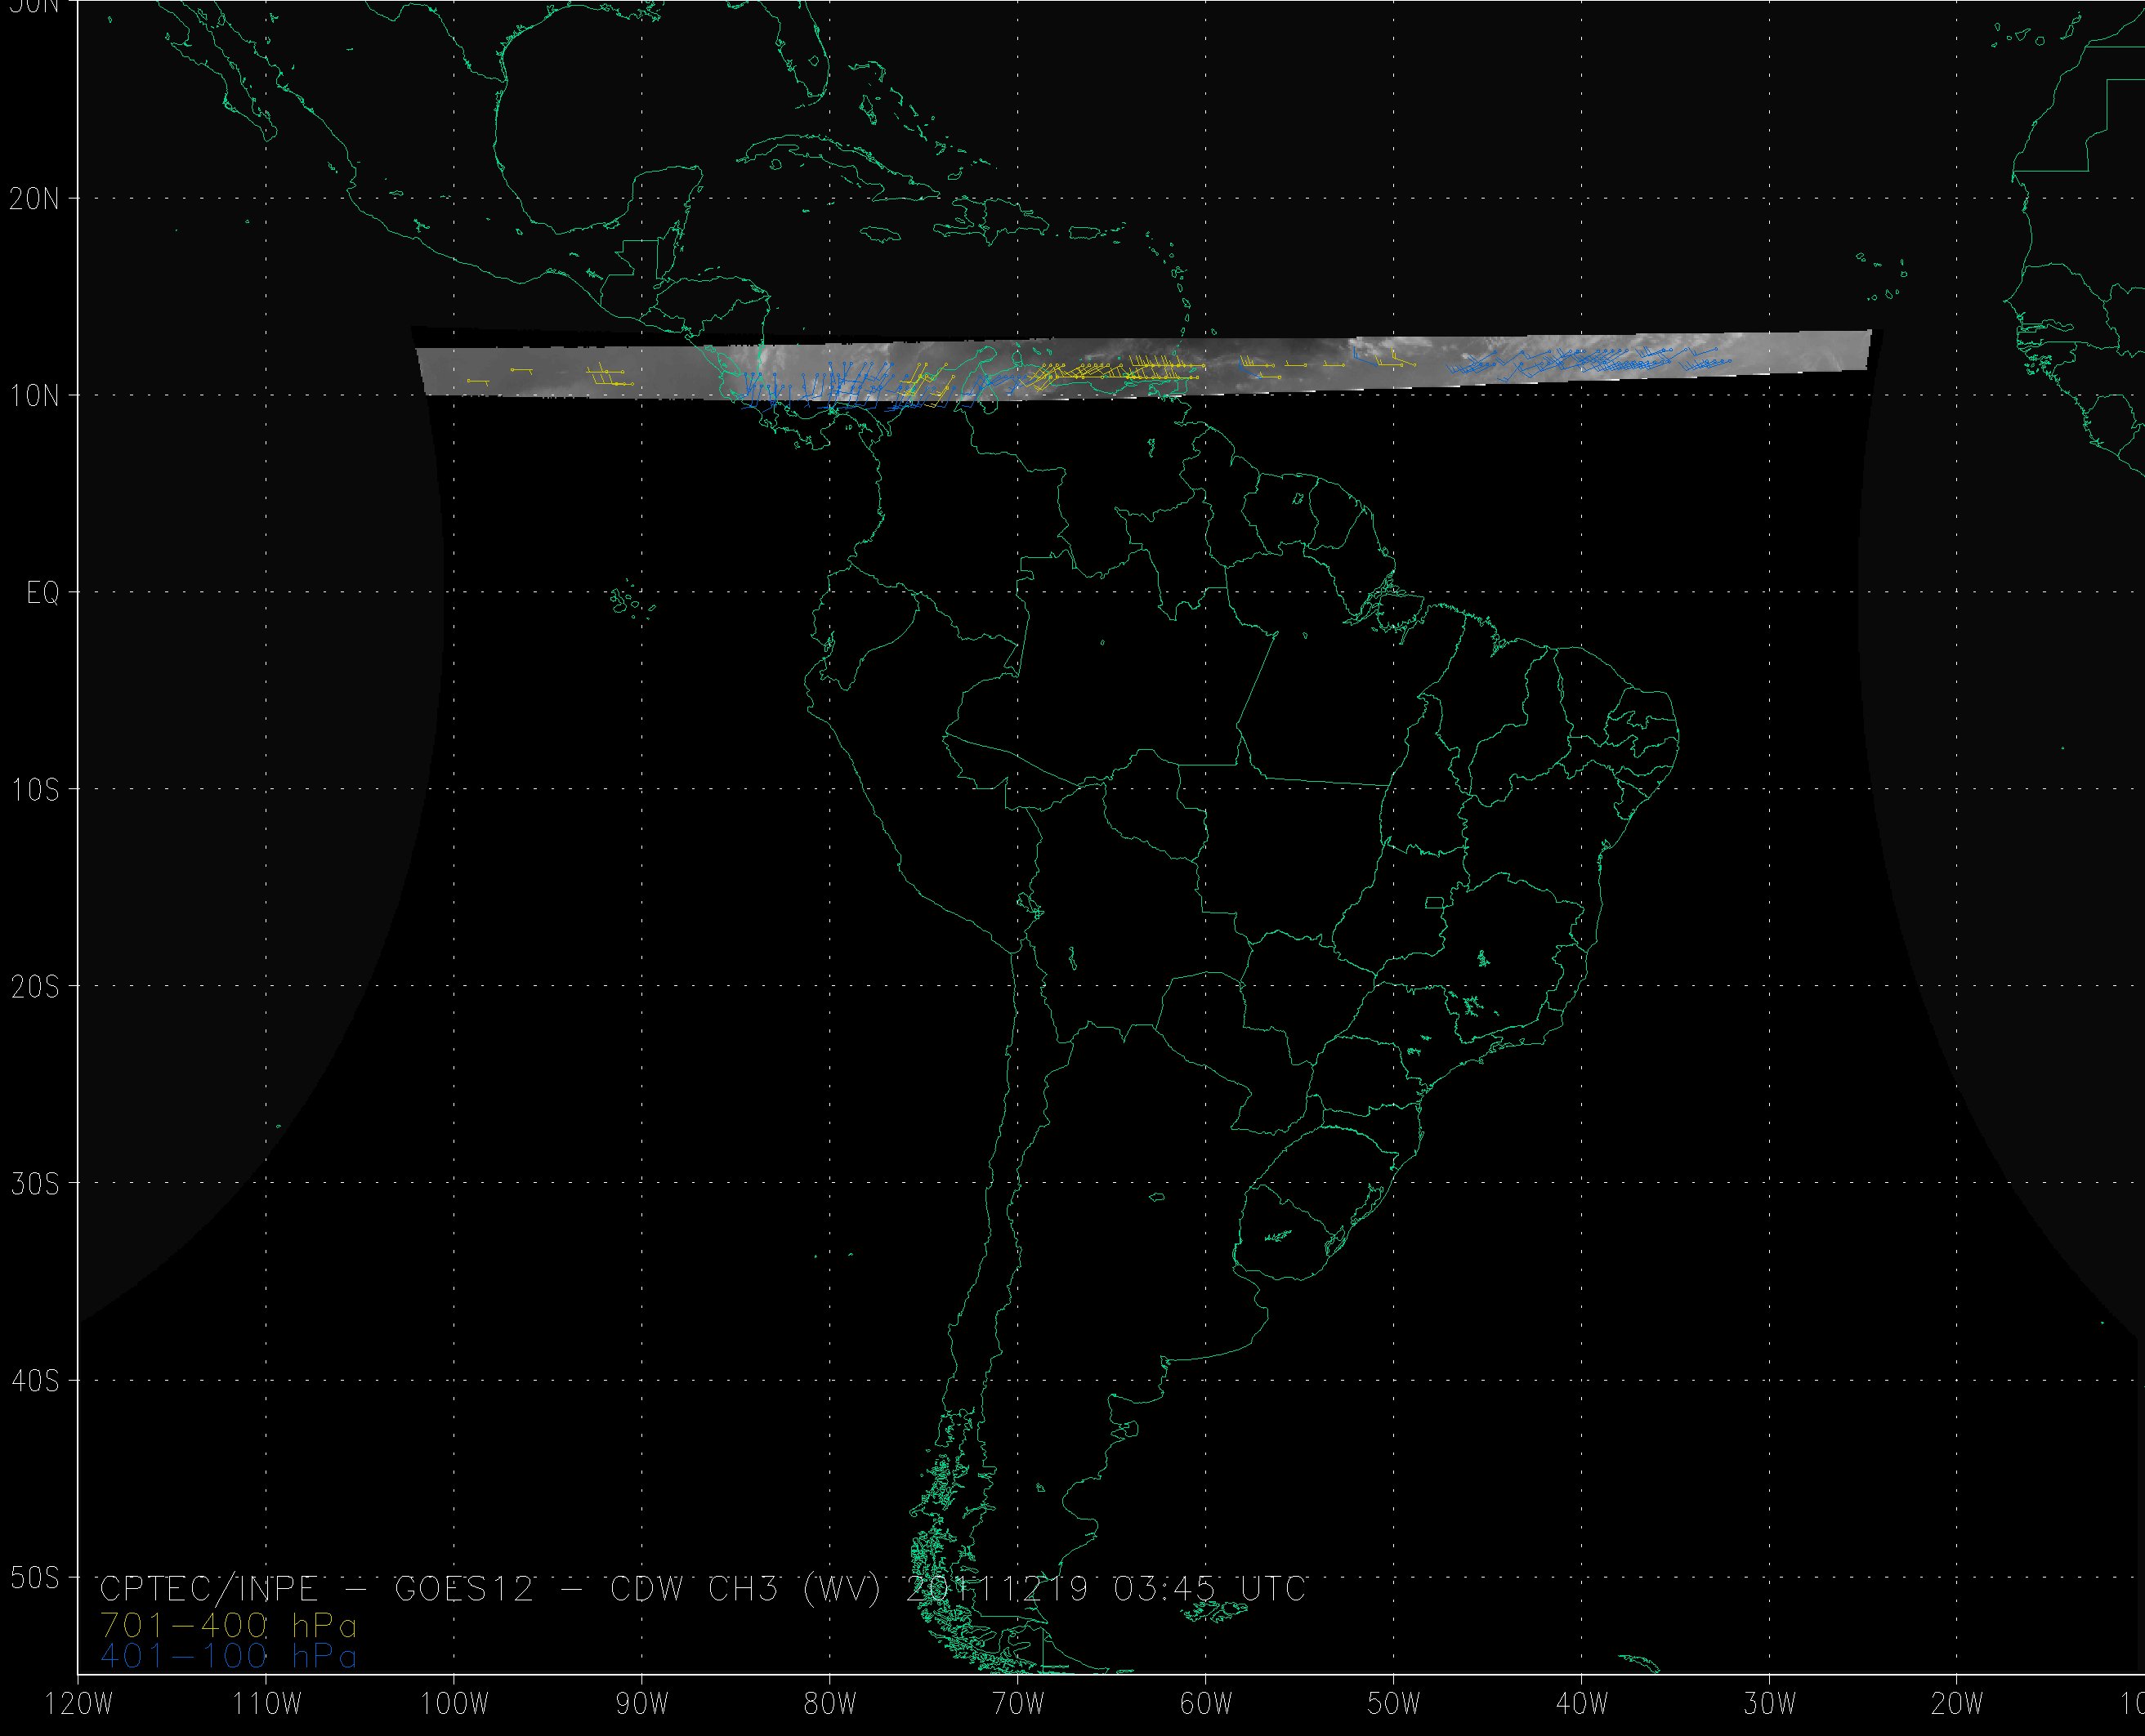
Task: Click the 60W longitude axis label
Action: tap(1205, 1704)
